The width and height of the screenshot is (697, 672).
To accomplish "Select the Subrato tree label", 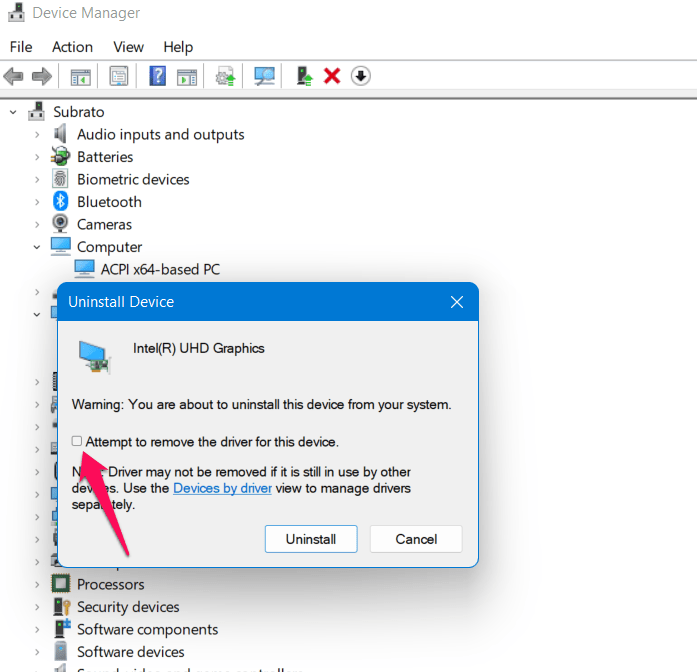I will click(x=79, y=112).
